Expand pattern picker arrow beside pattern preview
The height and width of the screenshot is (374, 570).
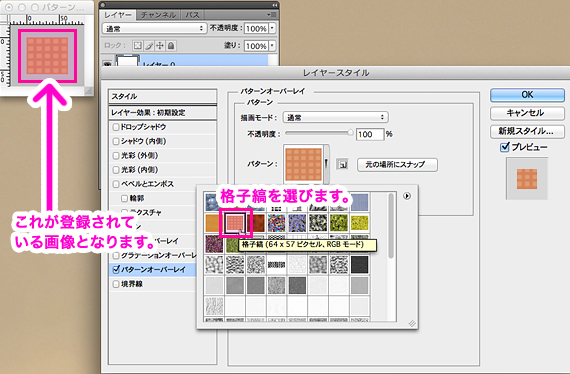(326, 164)
